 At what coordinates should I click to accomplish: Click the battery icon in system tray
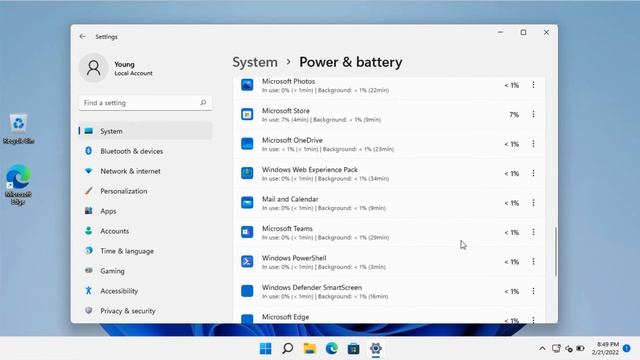pyautogui.click(x=580, y=349)
